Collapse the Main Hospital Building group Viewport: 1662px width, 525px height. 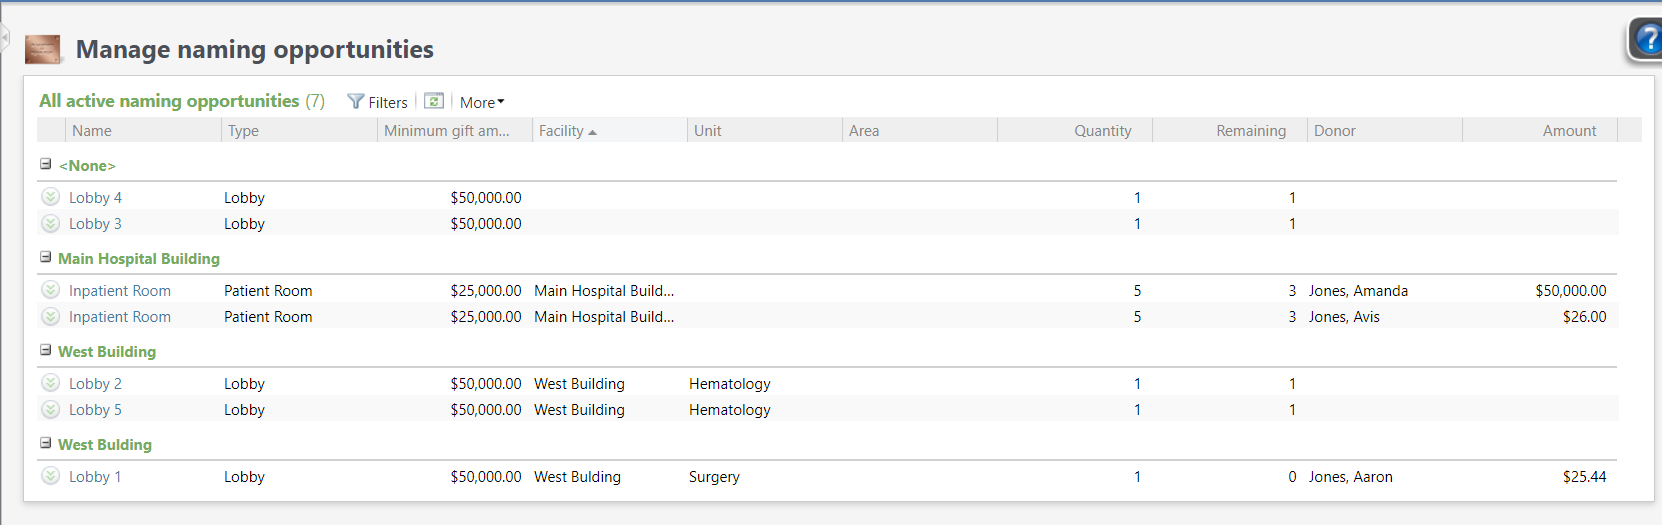tap(45, 257)
